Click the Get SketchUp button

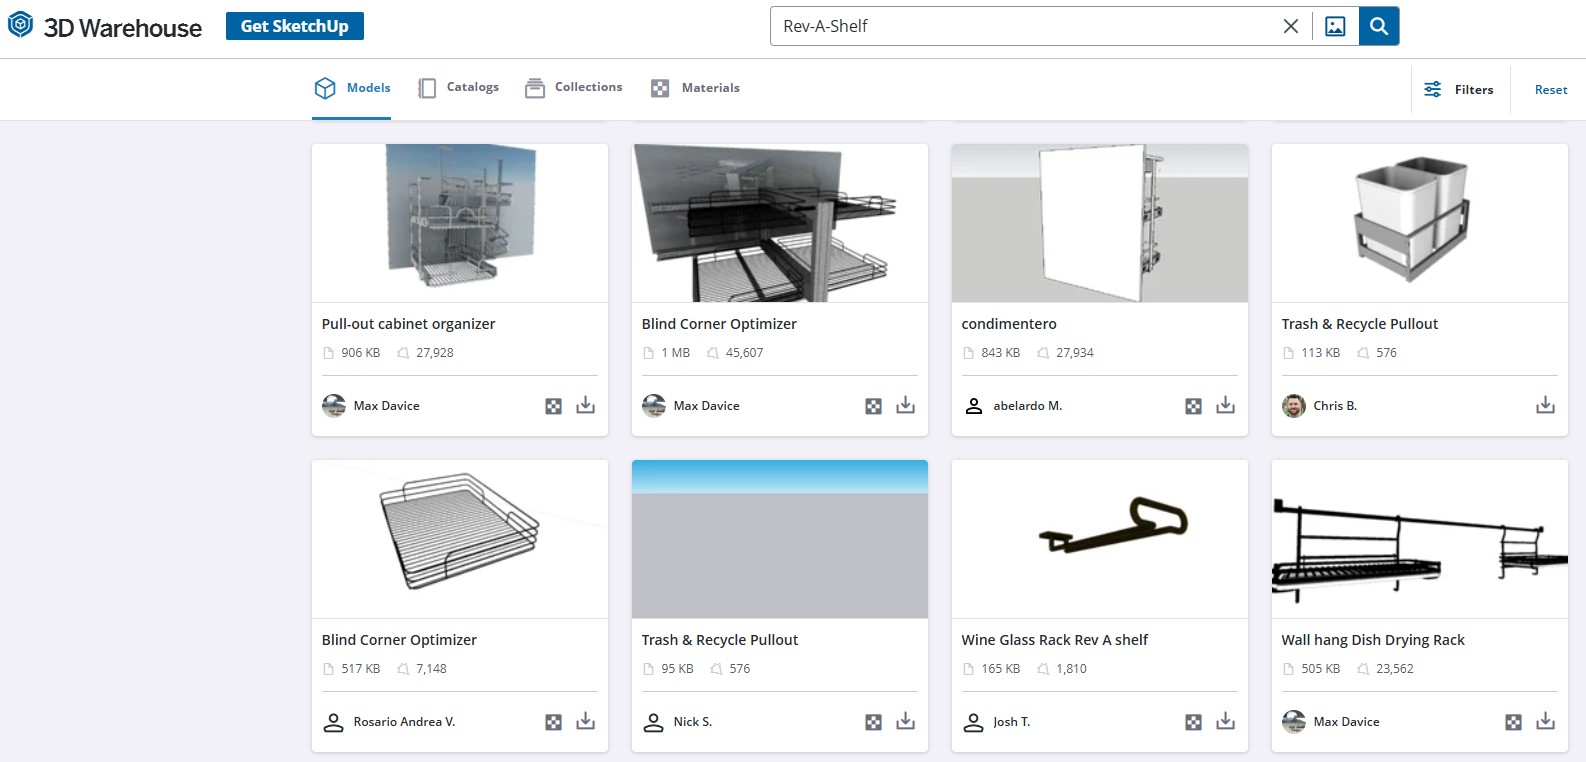[x=294, y=26]
